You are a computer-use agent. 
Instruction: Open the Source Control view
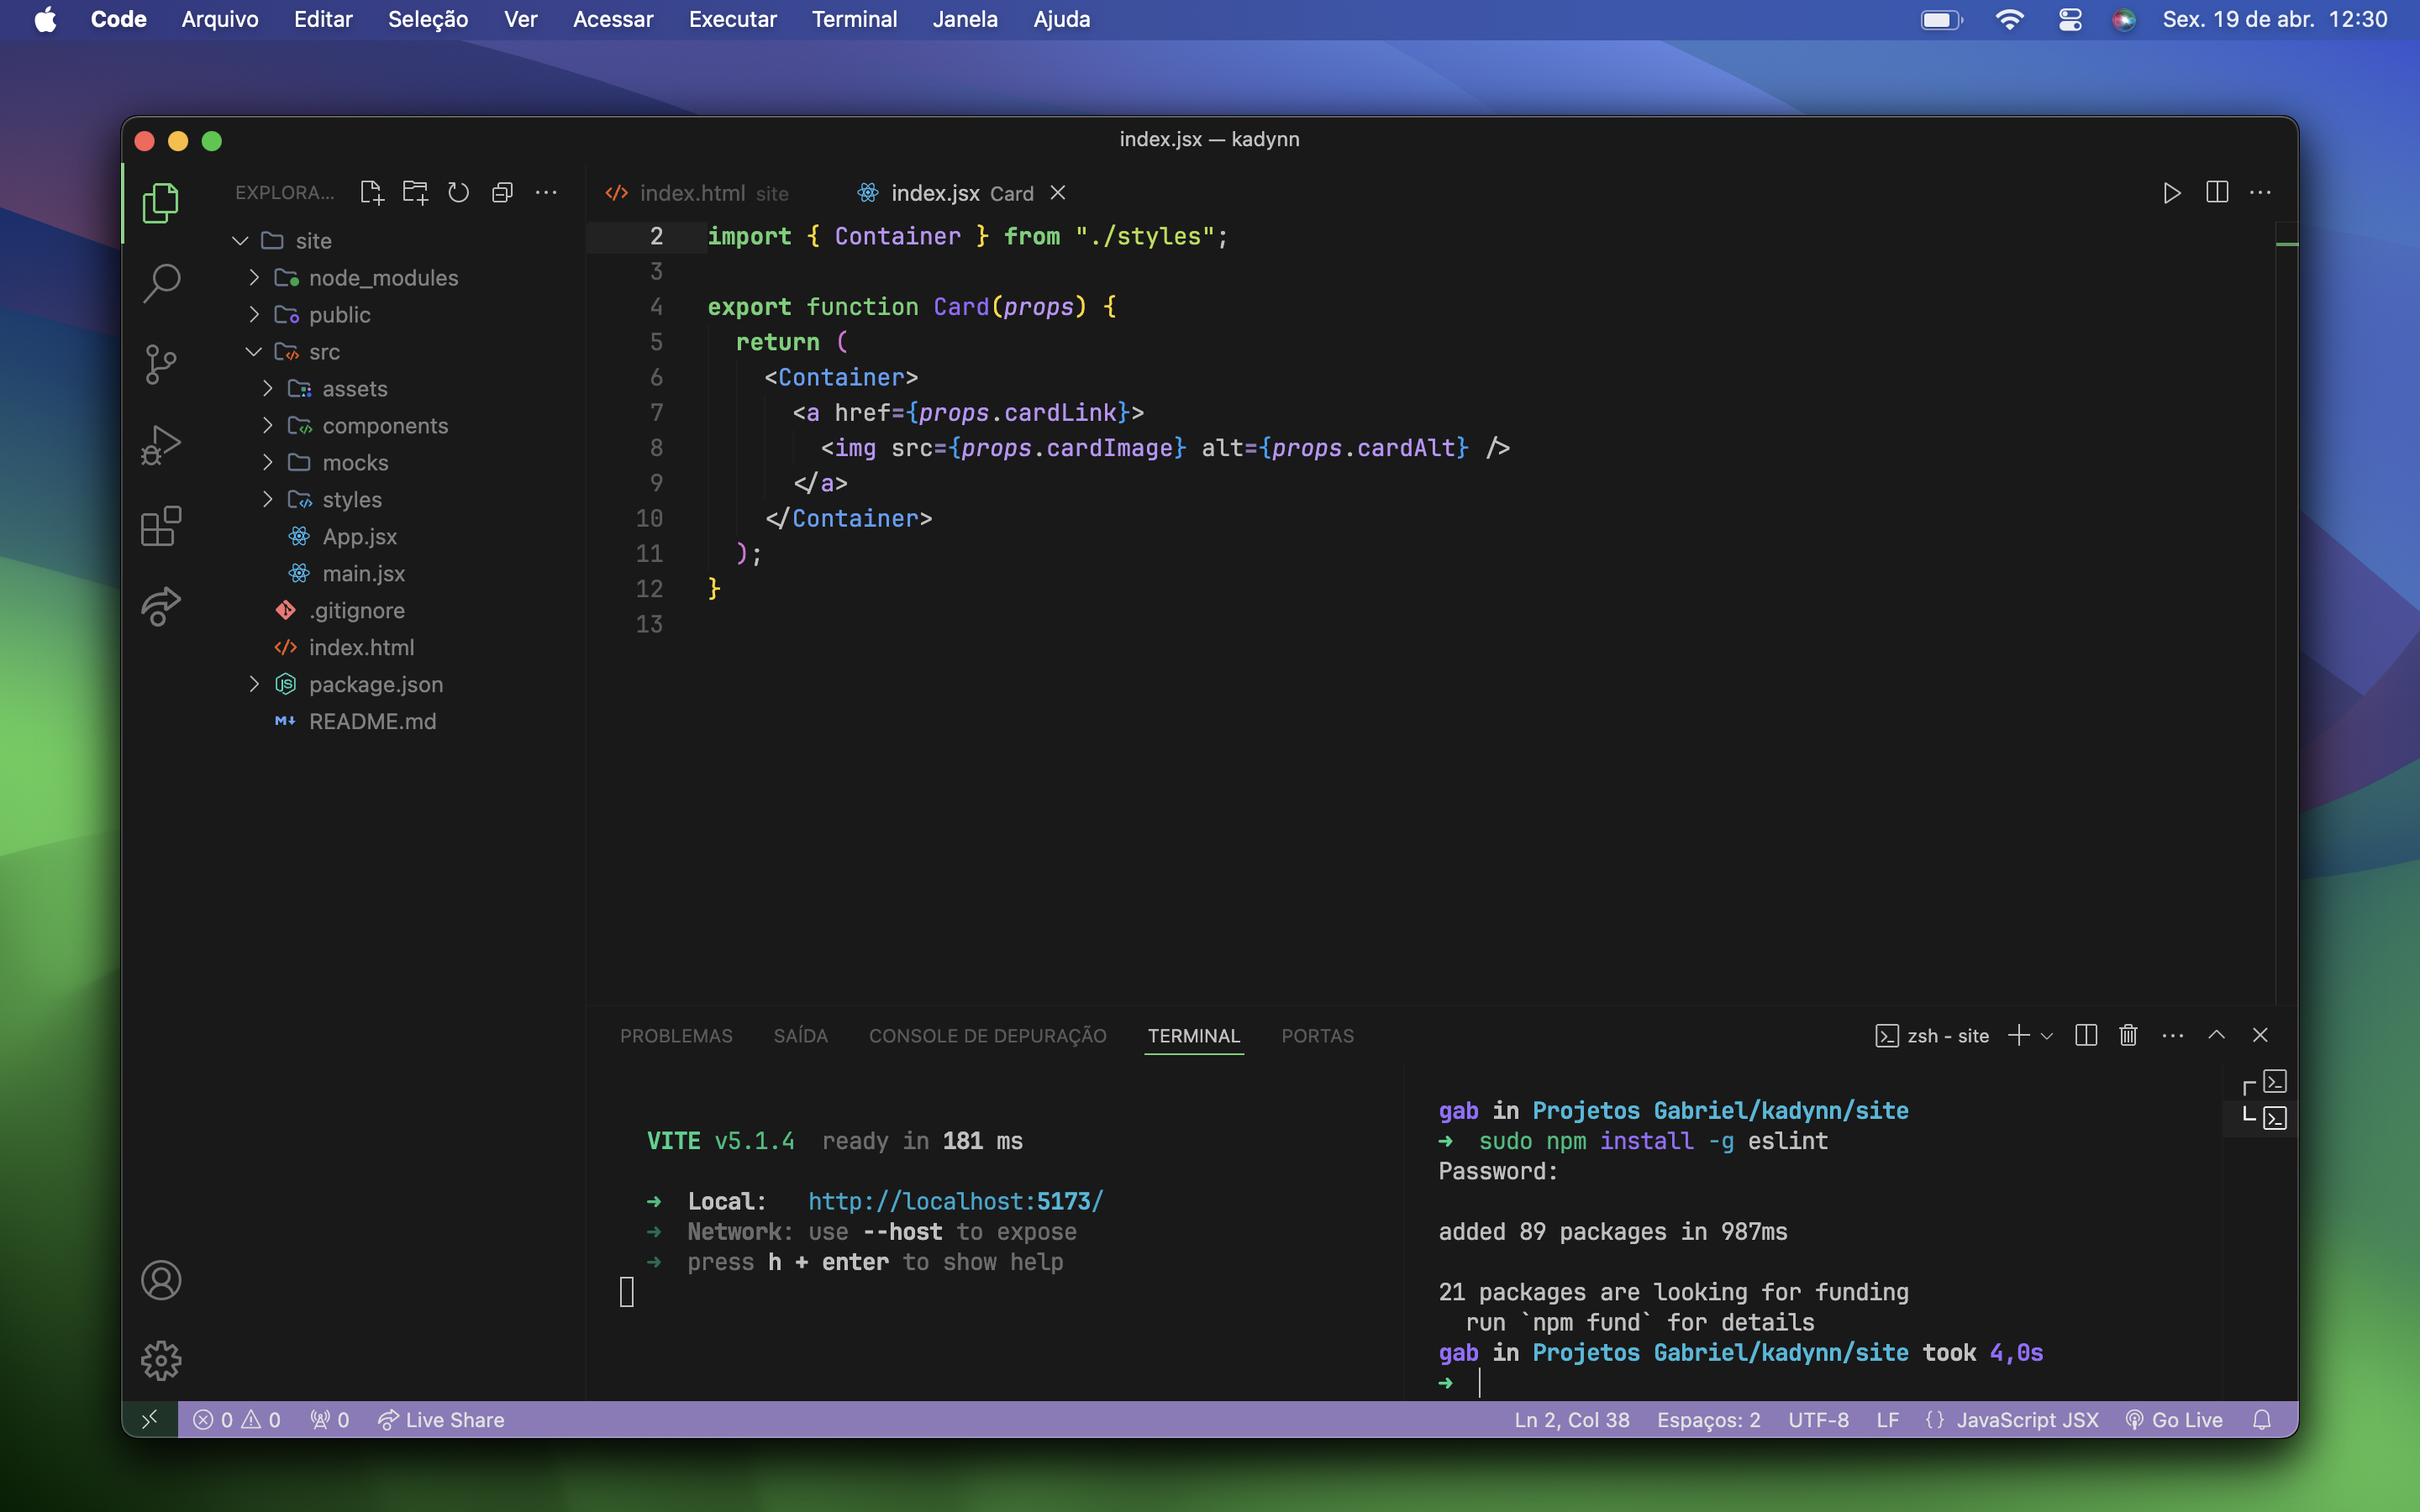point(161,364)
